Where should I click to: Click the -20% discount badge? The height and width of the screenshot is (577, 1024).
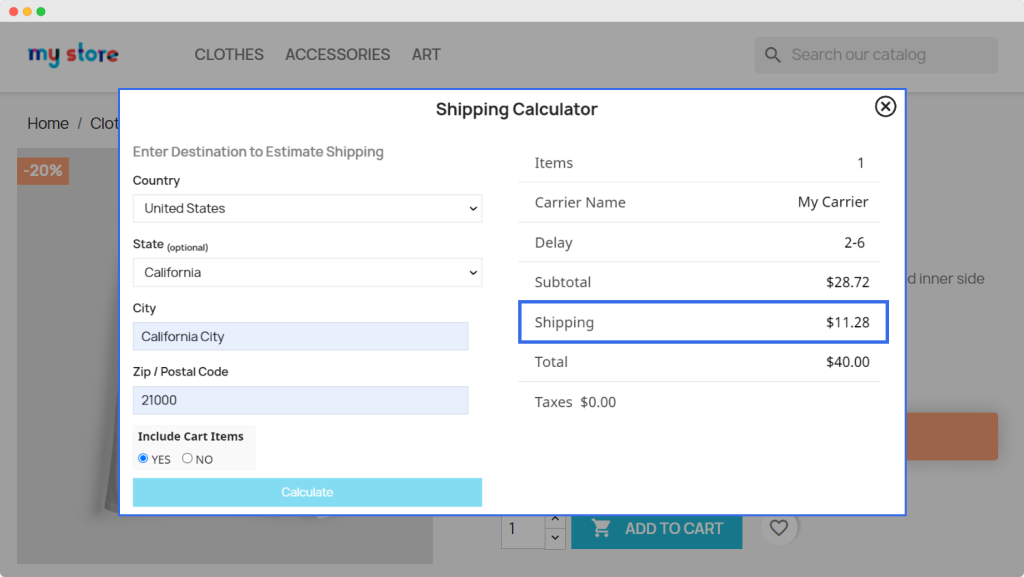pos(43,171)
